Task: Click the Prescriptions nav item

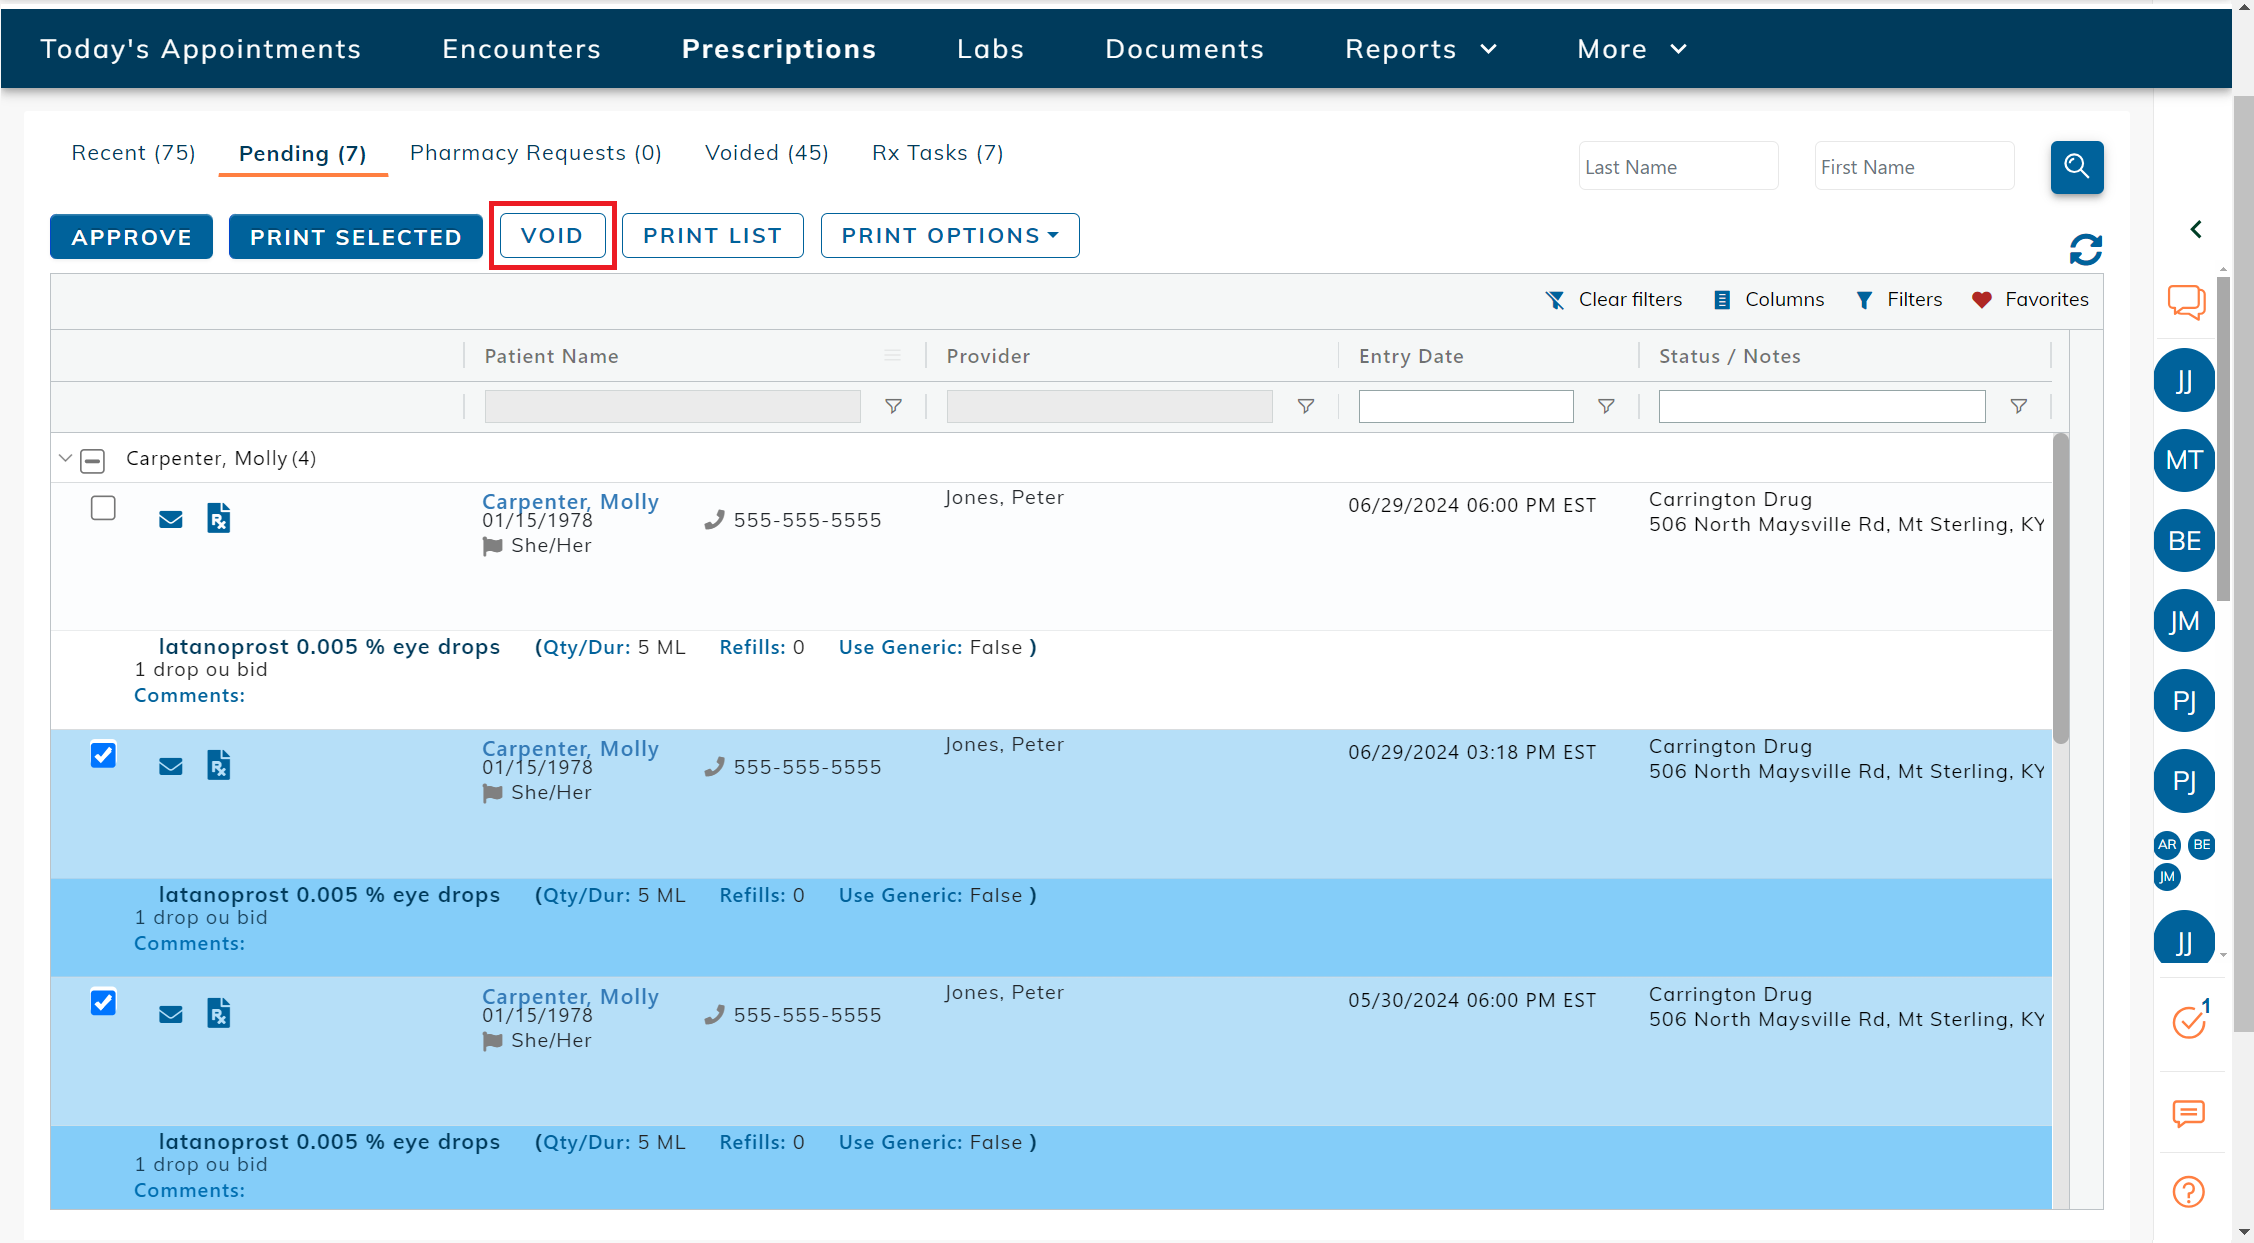Action: (778, 49)
